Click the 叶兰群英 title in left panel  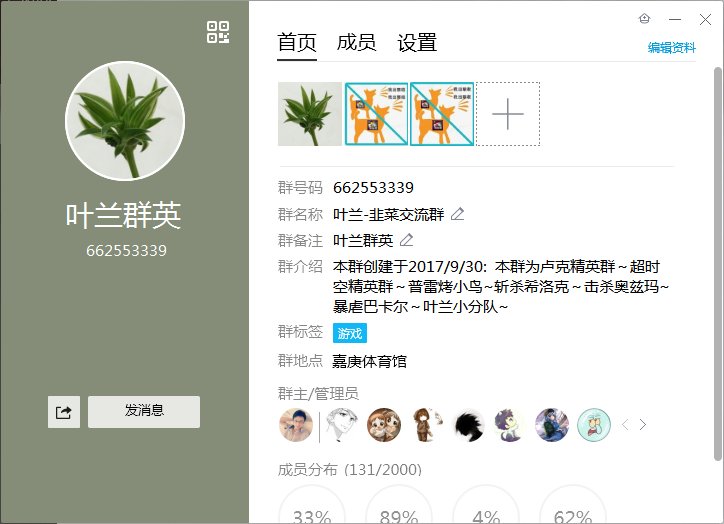(x=123, y=216)
